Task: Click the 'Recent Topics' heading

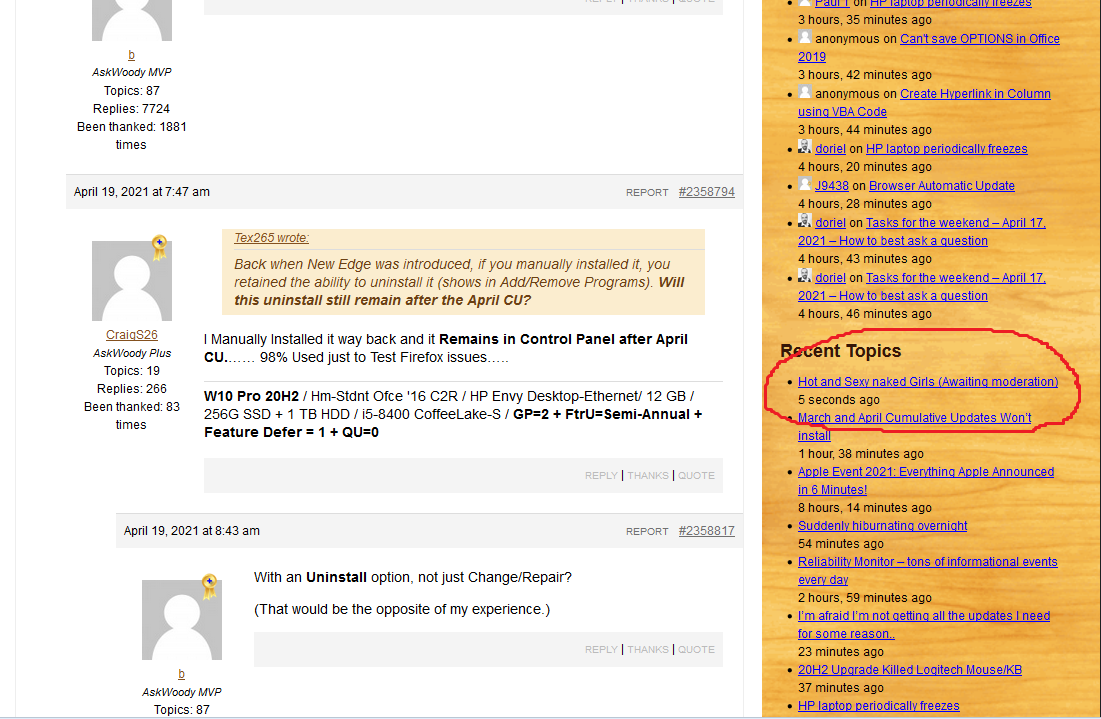Action: pos(840,350)
